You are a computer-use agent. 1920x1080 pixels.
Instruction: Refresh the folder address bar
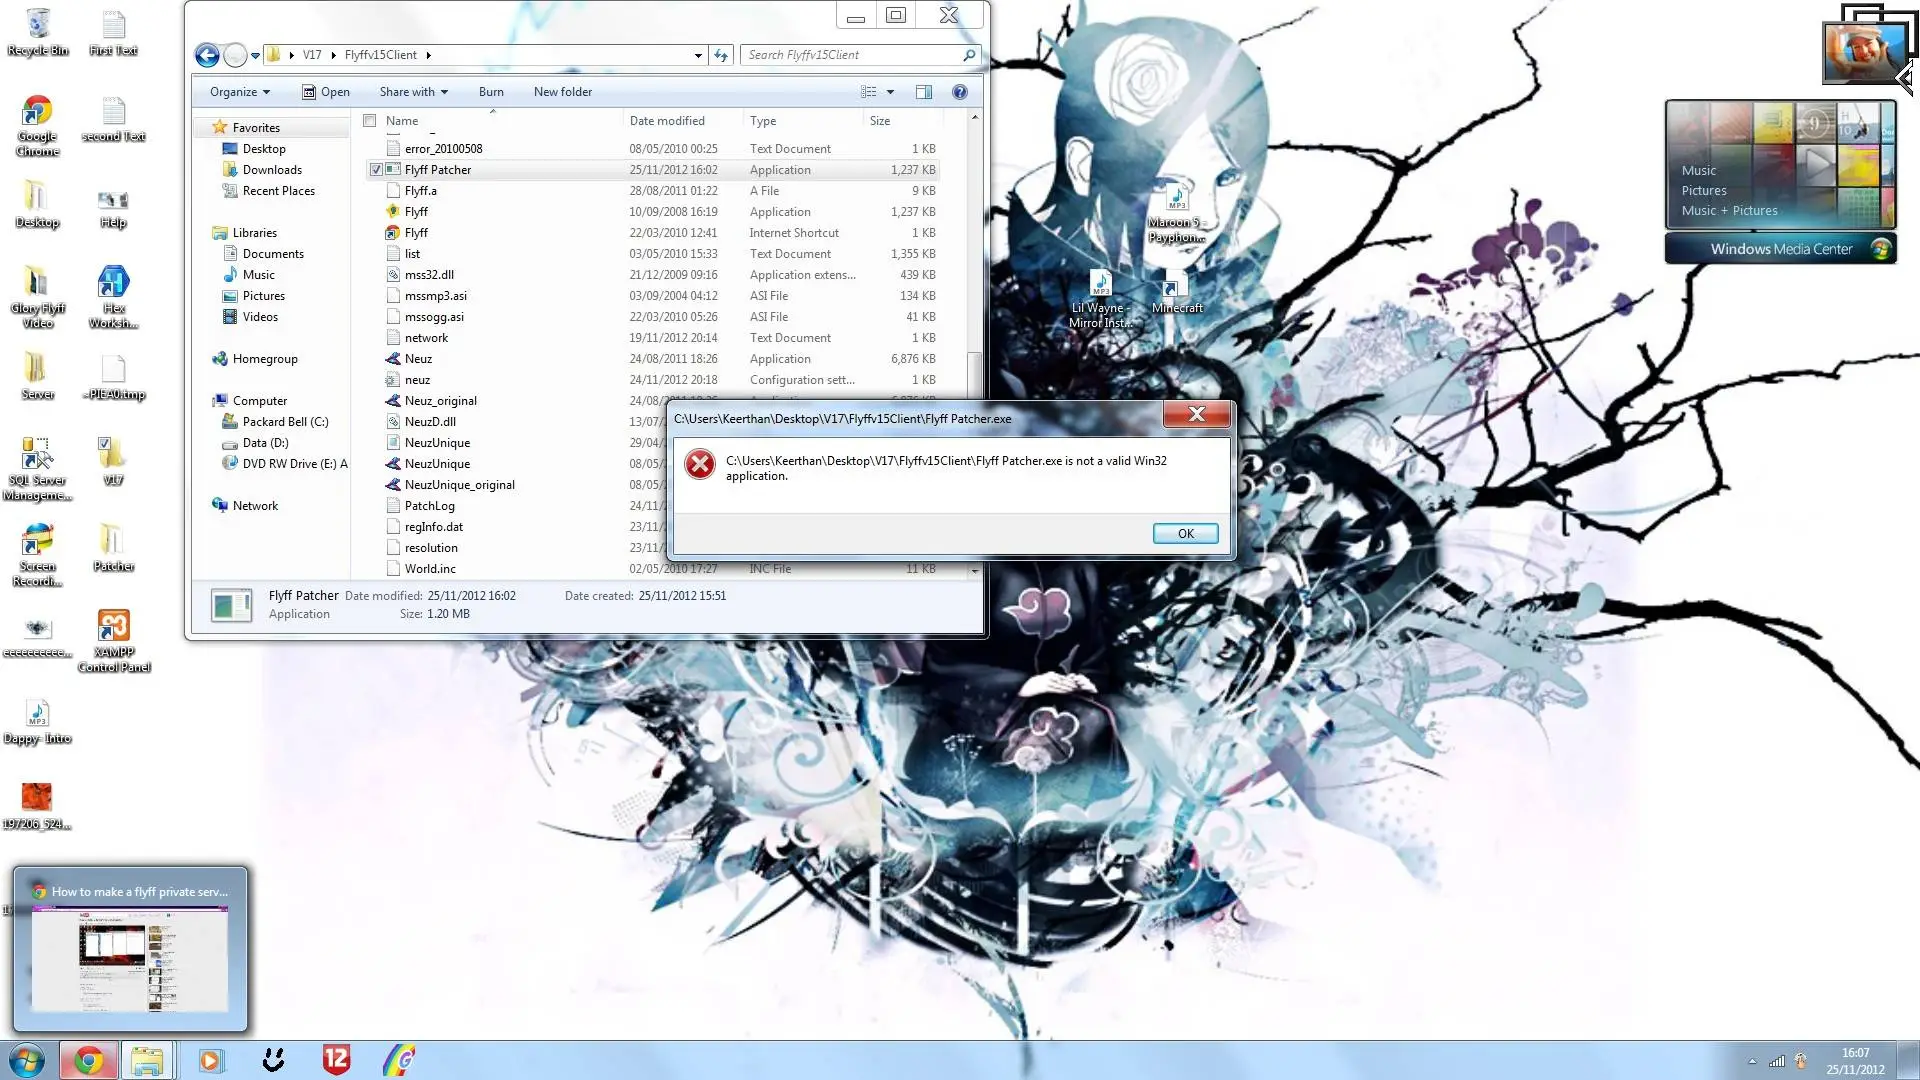click(721, 55)
